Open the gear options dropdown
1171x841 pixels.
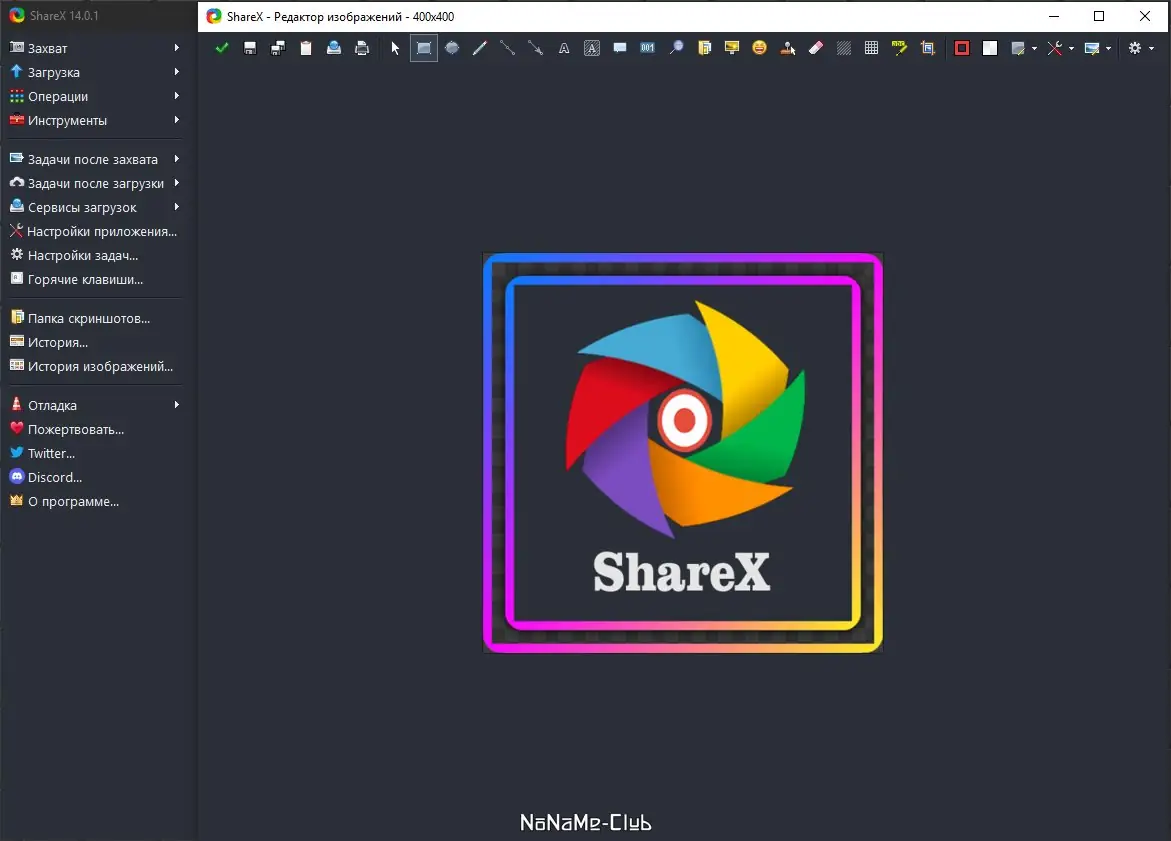tap(1140, 48)
